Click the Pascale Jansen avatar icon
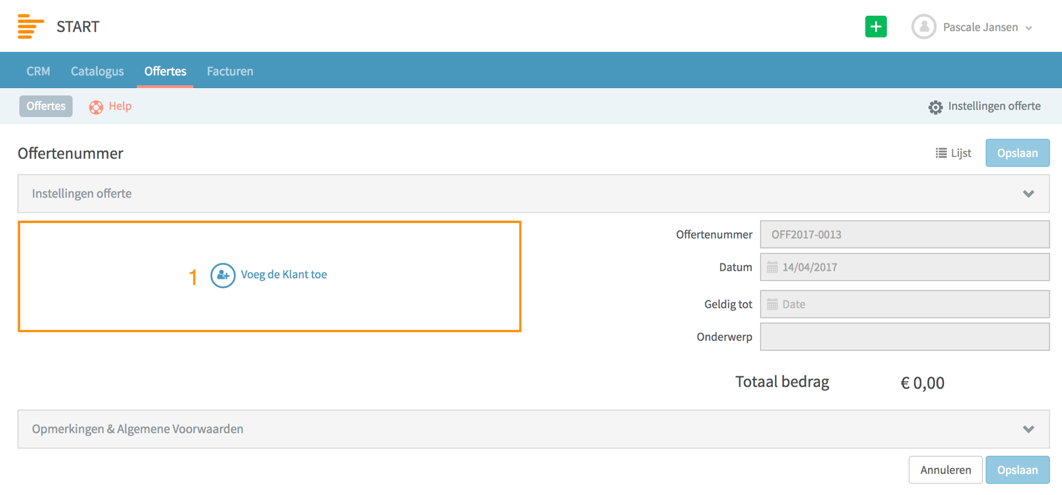The height and width of the screenshot is (495, 1062). pos(923,27)
